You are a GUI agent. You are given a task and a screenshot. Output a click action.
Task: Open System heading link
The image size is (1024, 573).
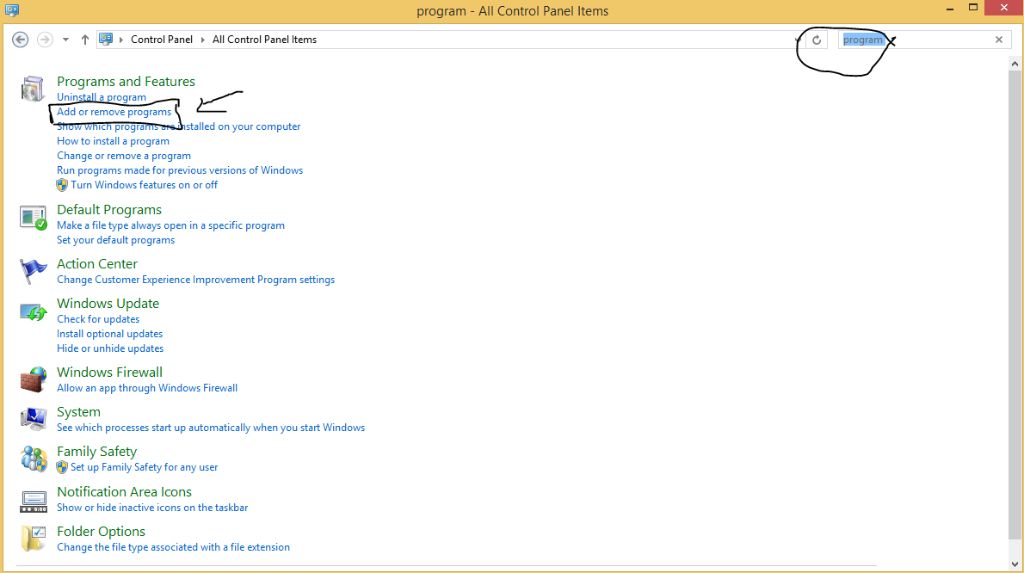click(78, 412)
